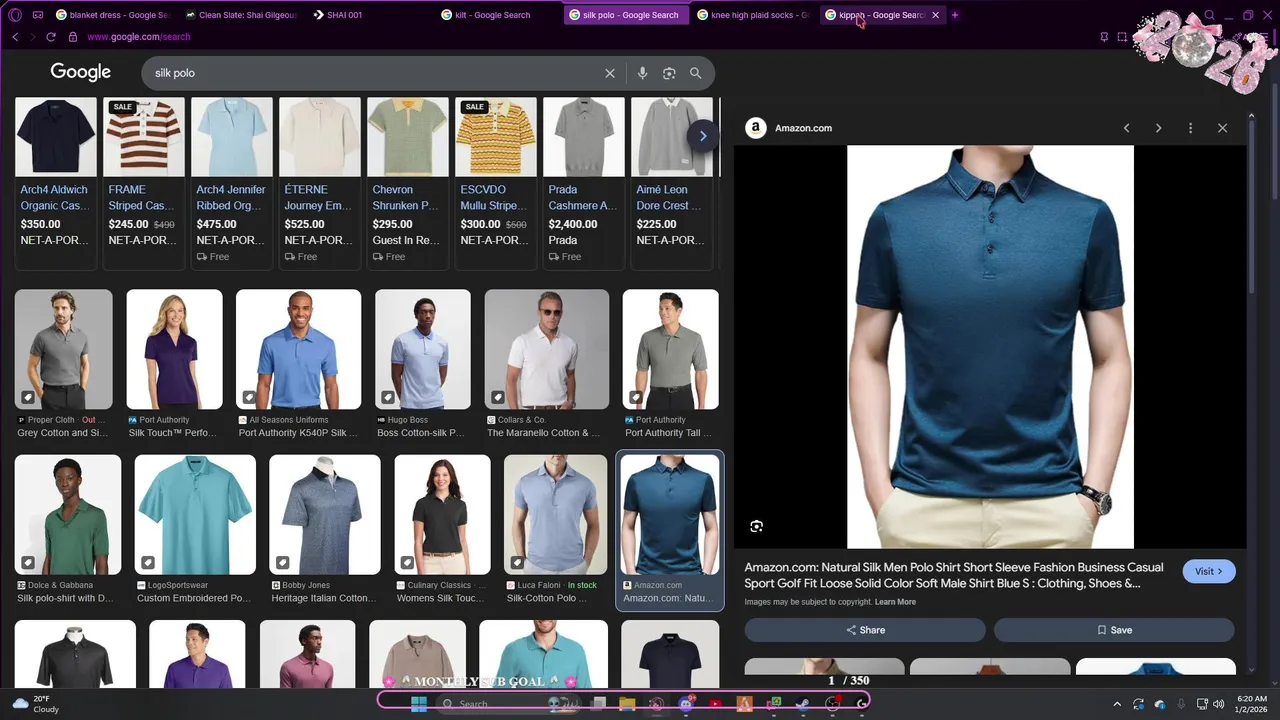
Task: Switch to blanket dress Google Search tab
Action: (x=112, y=15)
